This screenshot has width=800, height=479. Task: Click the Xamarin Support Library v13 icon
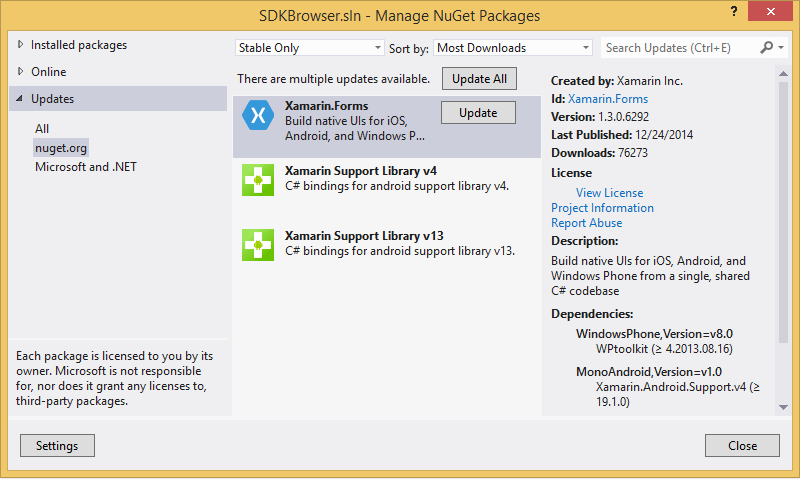pyautogui.click(x=258, y=245)
